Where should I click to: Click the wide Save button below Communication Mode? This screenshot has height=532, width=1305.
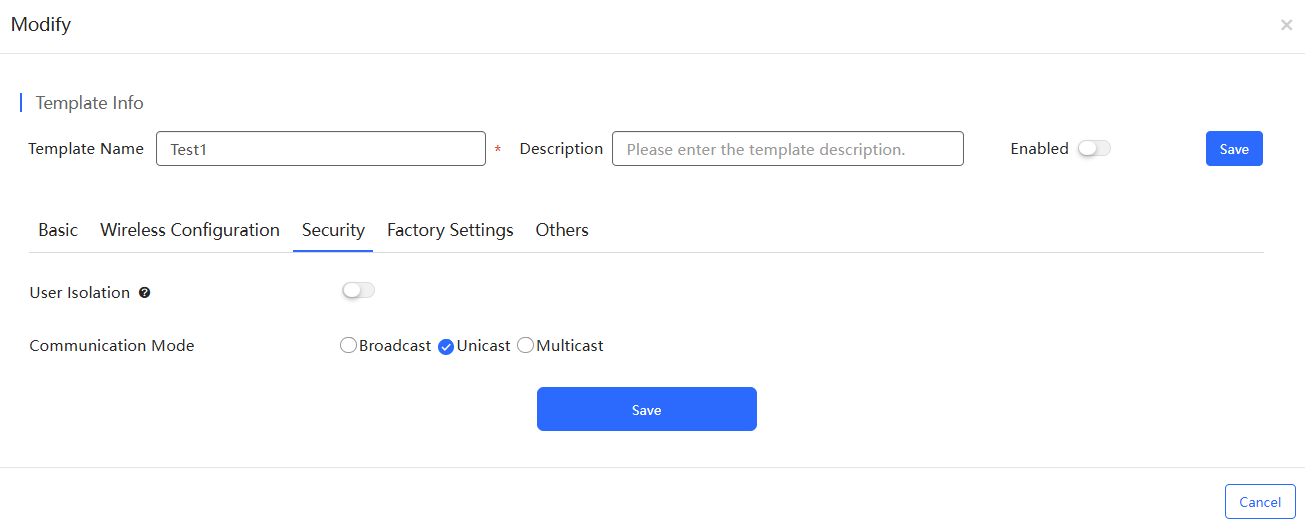[x=647, y=409]
